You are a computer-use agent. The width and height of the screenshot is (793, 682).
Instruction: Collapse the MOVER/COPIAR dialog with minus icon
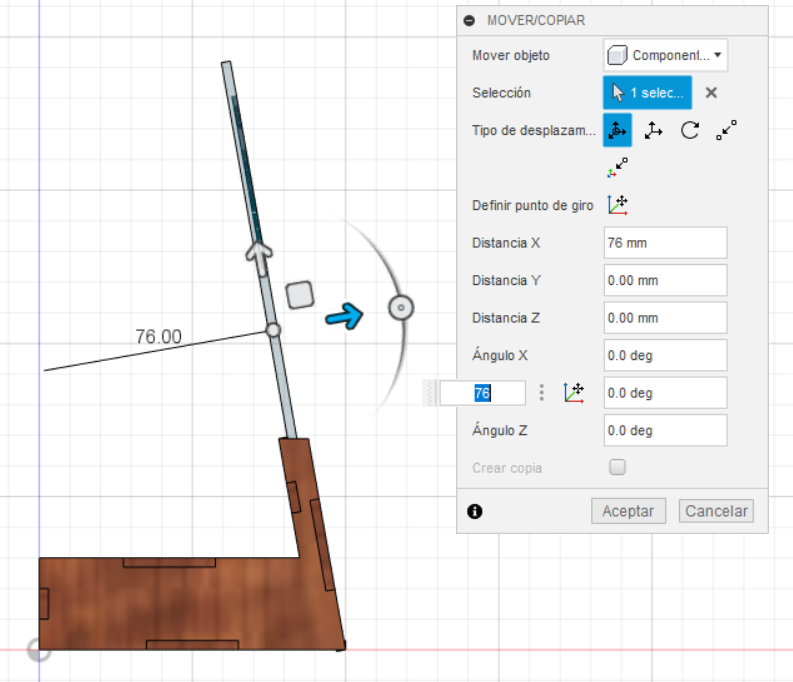coord(469,20)
